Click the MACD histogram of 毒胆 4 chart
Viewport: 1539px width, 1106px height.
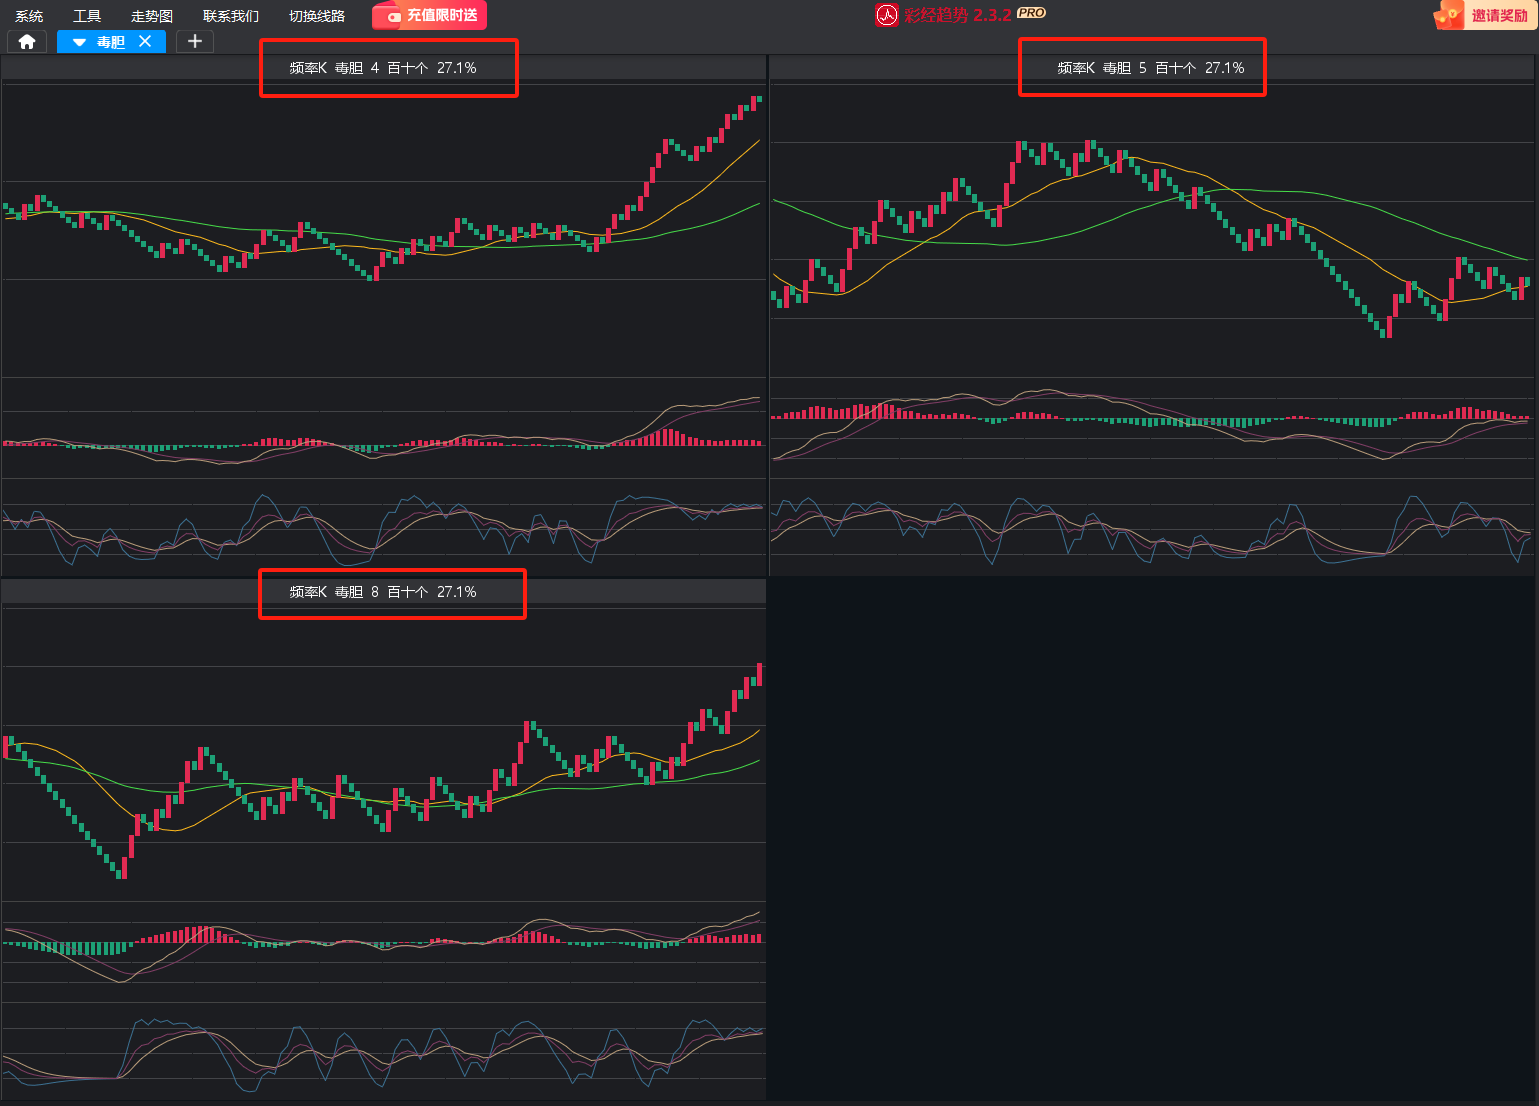[383, 428]
